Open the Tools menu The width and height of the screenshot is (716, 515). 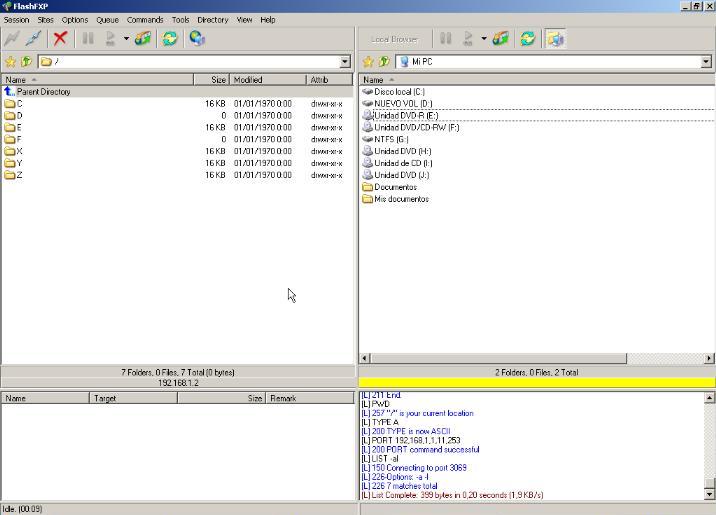point(180,20)
